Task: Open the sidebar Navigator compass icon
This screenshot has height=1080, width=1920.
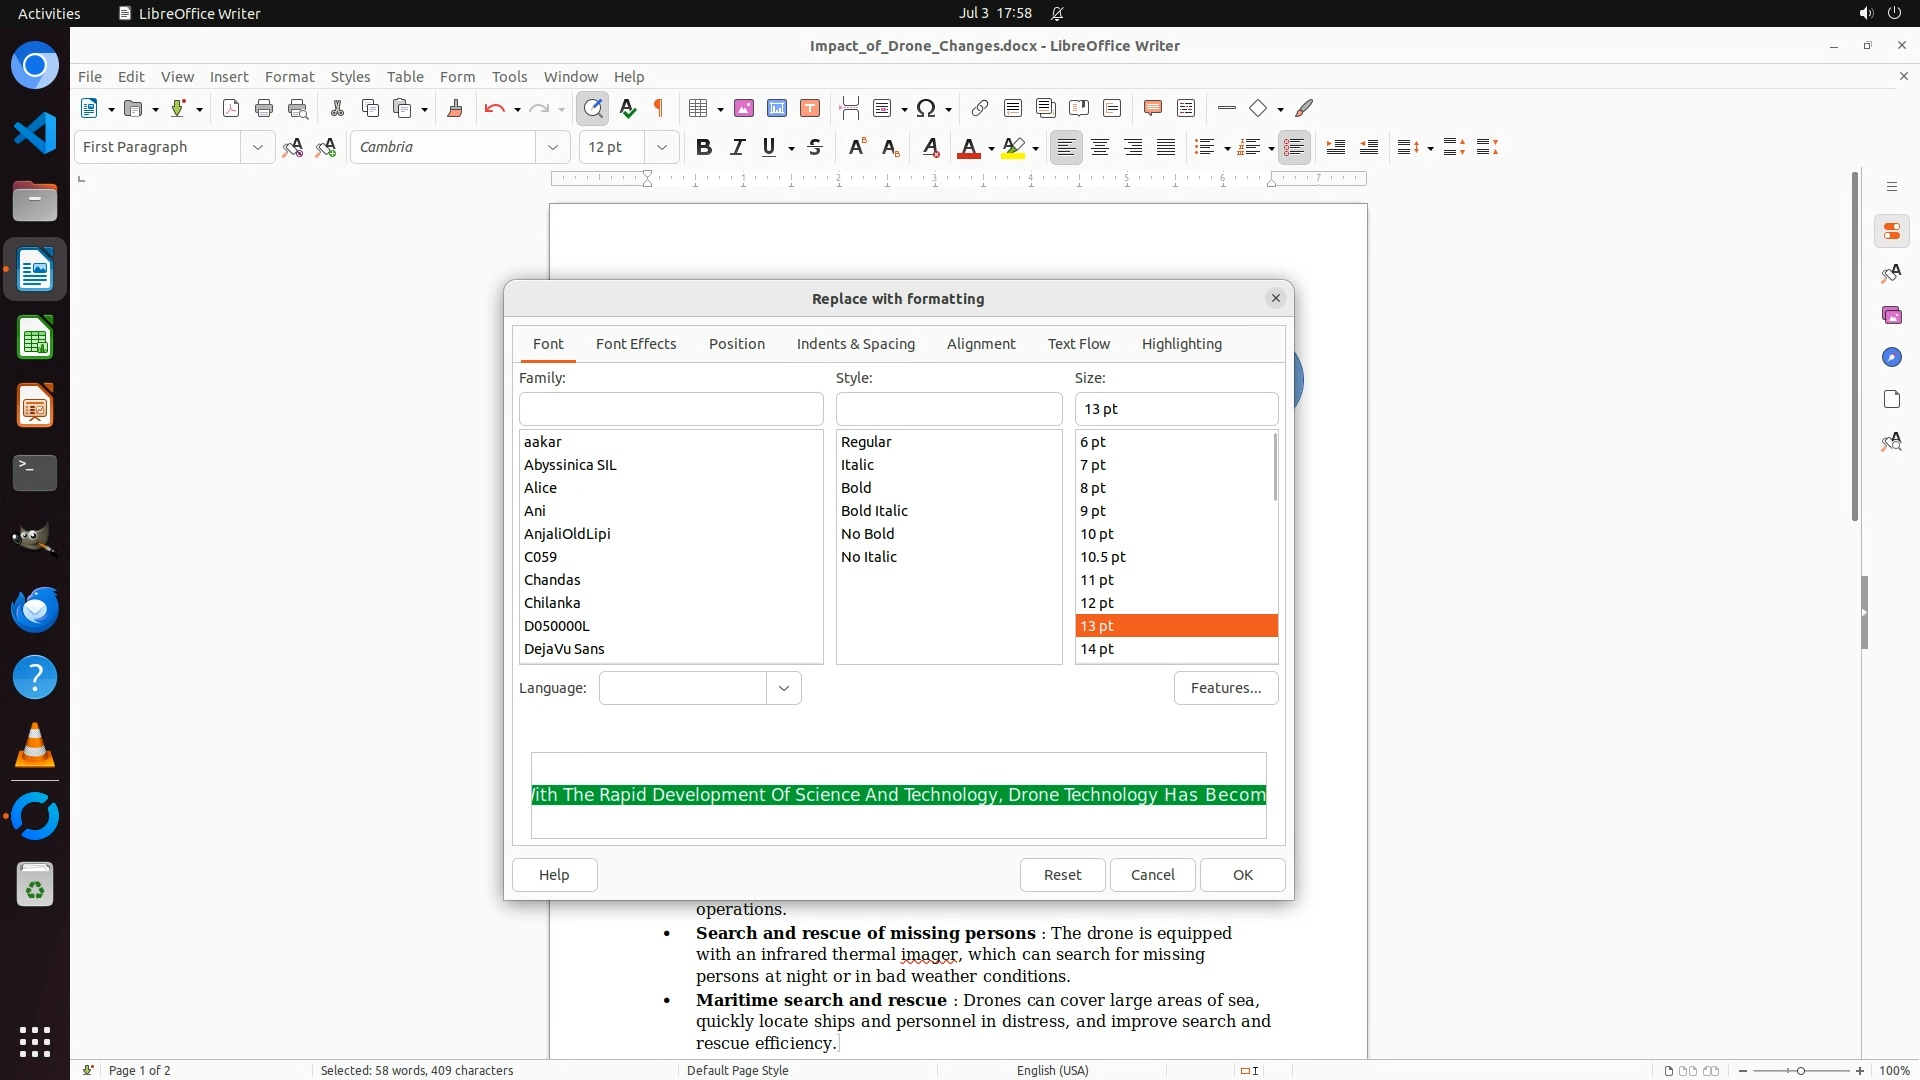Action: pos(1891,358)
